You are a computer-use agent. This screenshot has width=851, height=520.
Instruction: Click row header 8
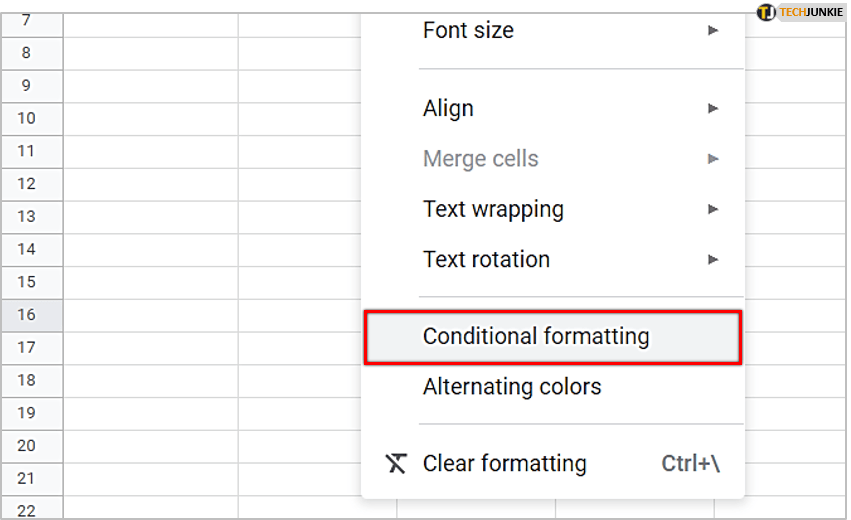click(27, 53)
